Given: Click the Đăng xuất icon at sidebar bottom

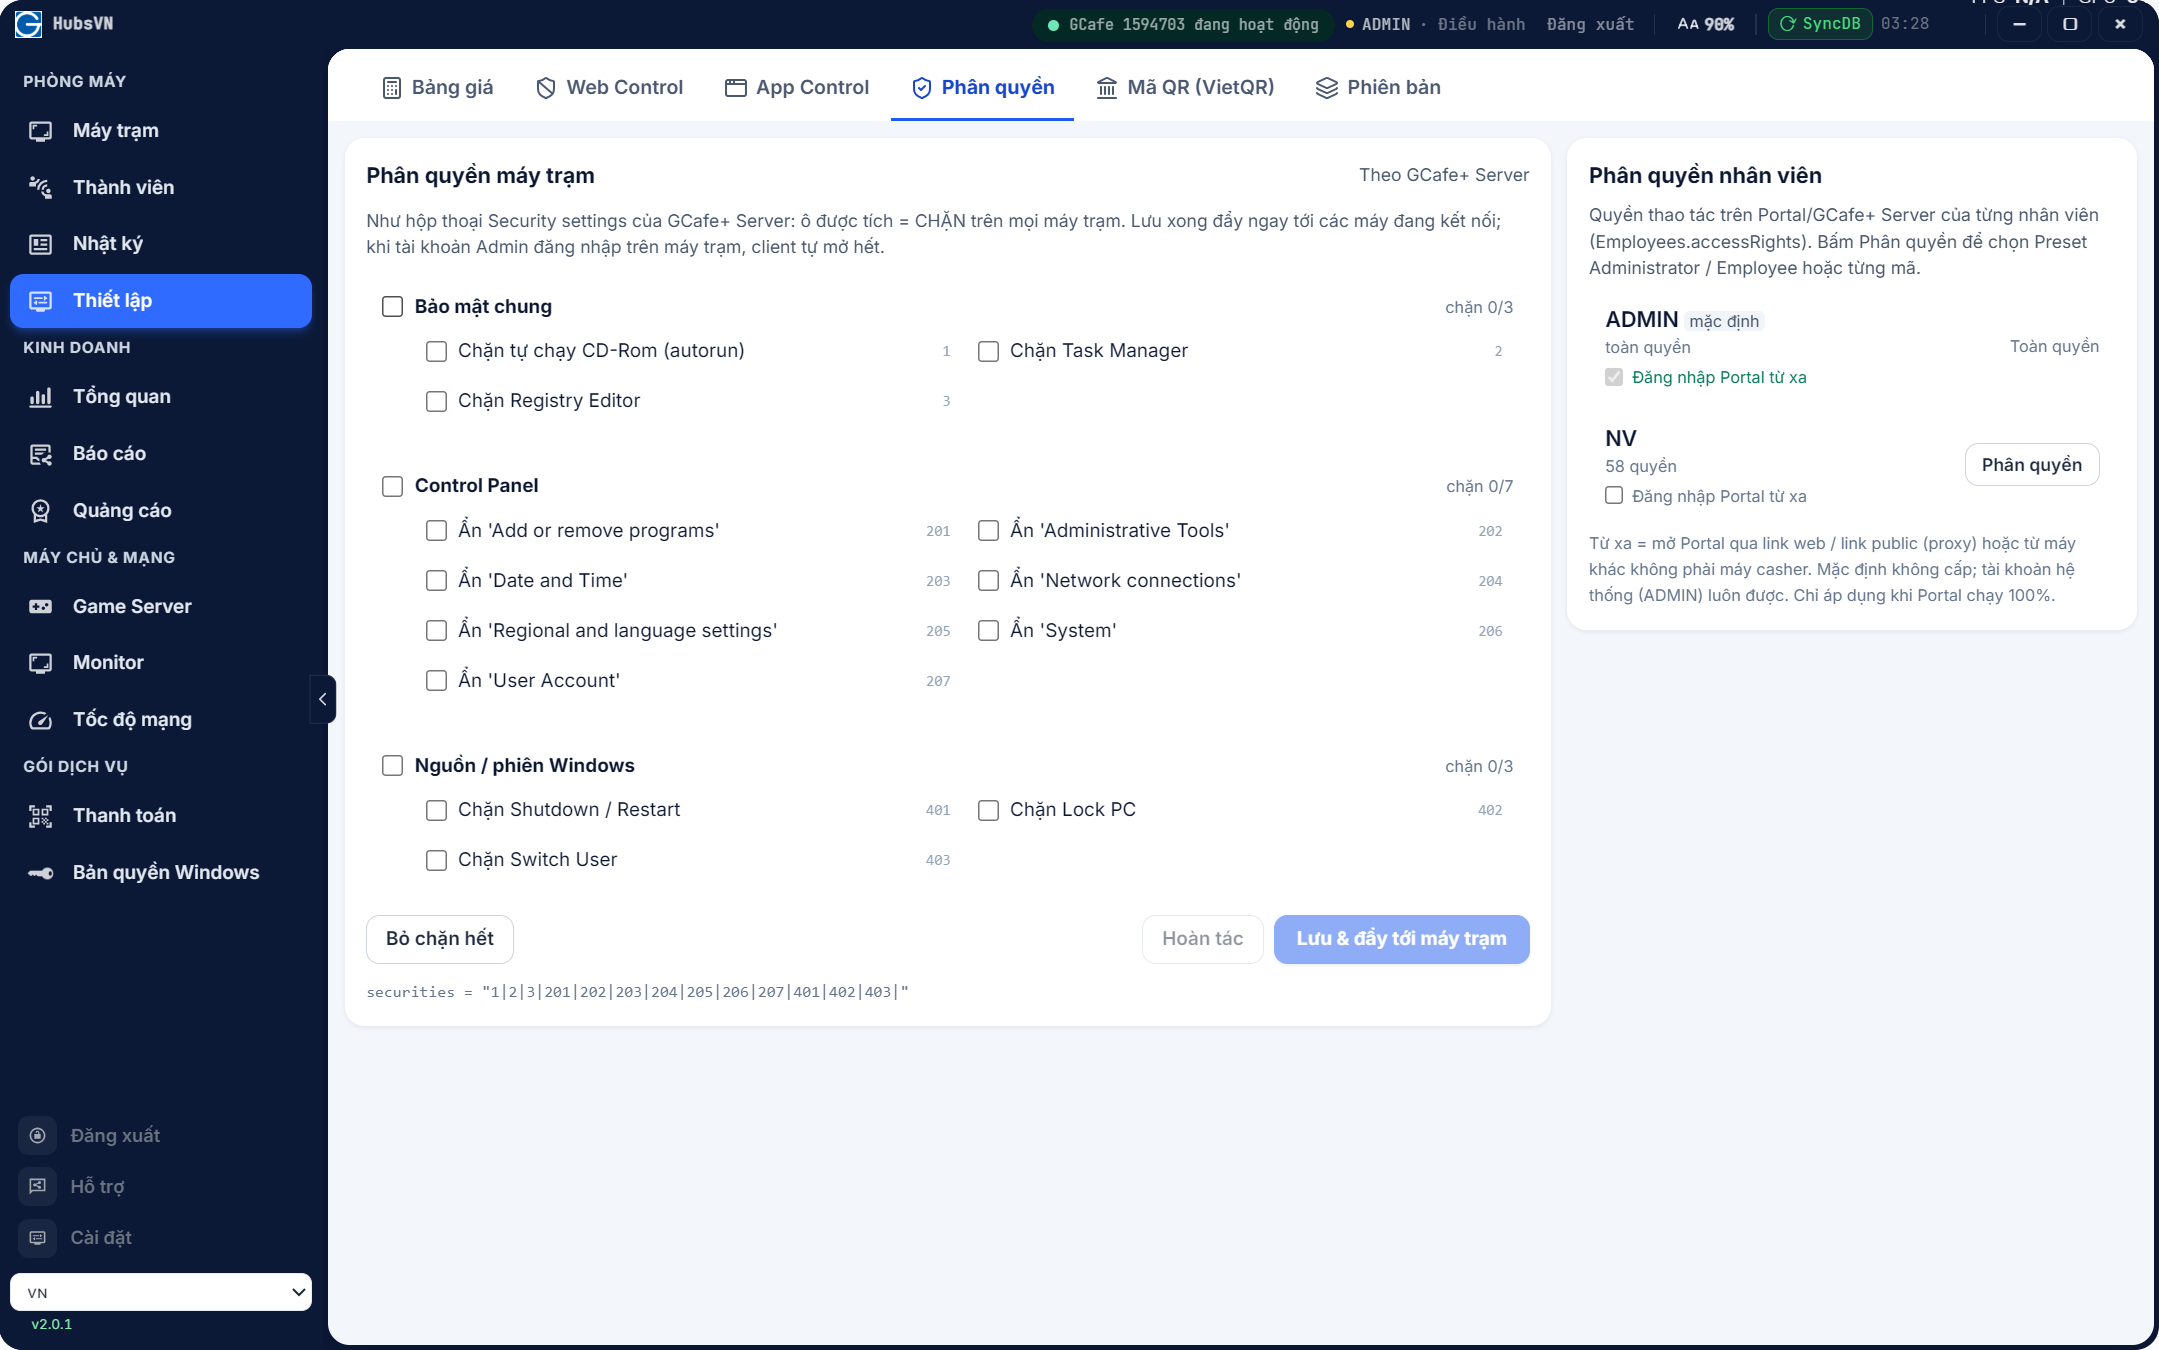Looking at the screenshot, I should point(37,1135).
